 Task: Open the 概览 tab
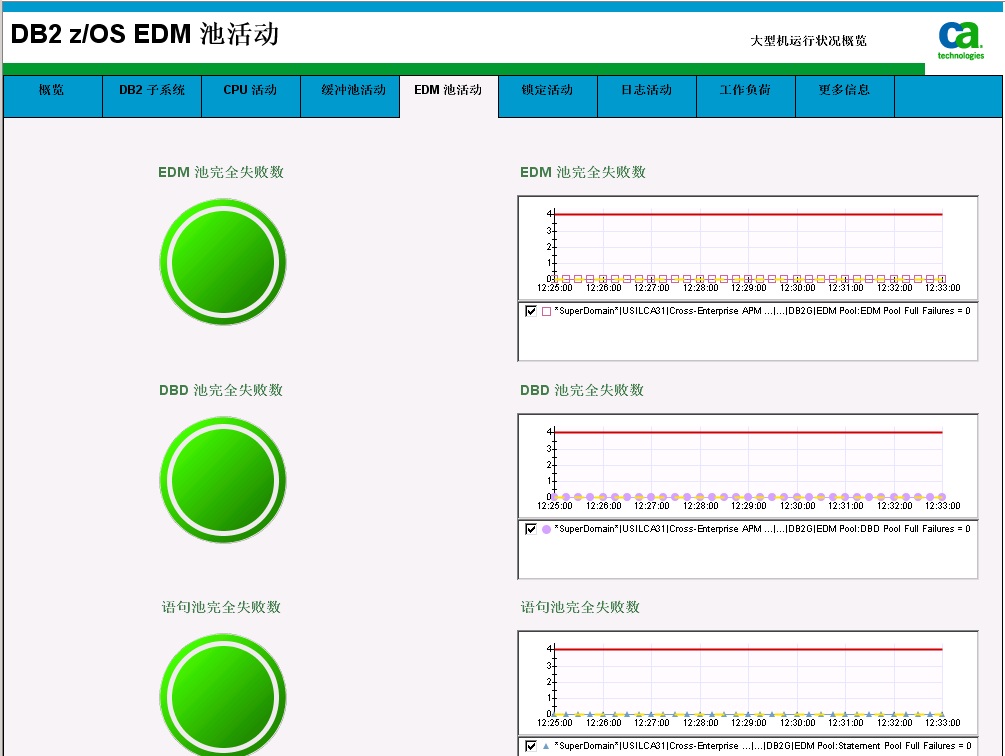pos(53,96)
